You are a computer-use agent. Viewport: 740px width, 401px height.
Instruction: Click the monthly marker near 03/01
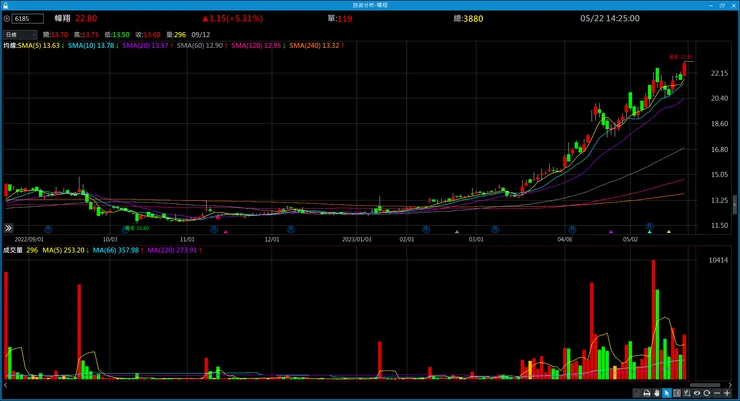pos(495,230)
